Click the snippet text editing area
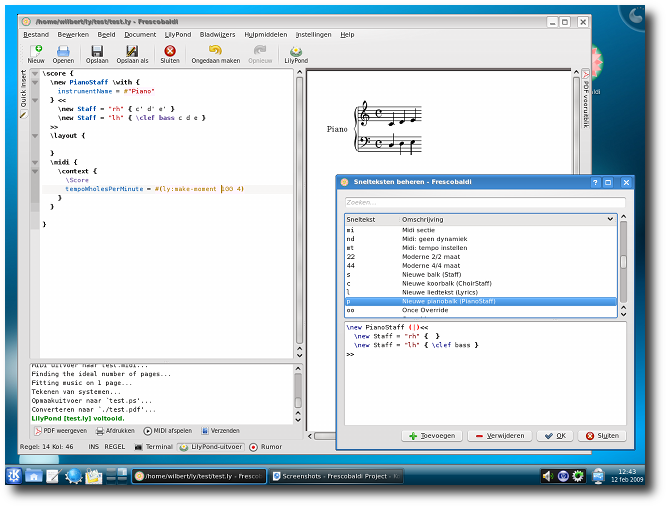The height and width of the screenshot is (506, 666). click(x=485, y=374)
